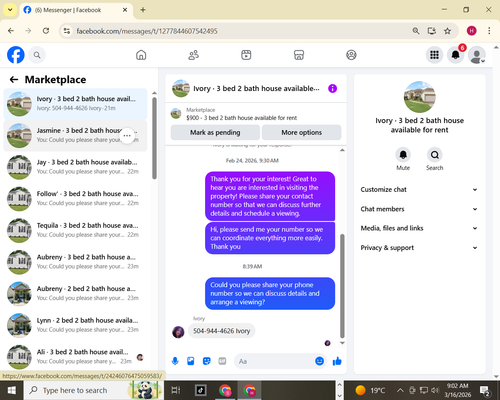Bookmark this page star icon
This screenshot has height=400, width=500.
[447, 31]
